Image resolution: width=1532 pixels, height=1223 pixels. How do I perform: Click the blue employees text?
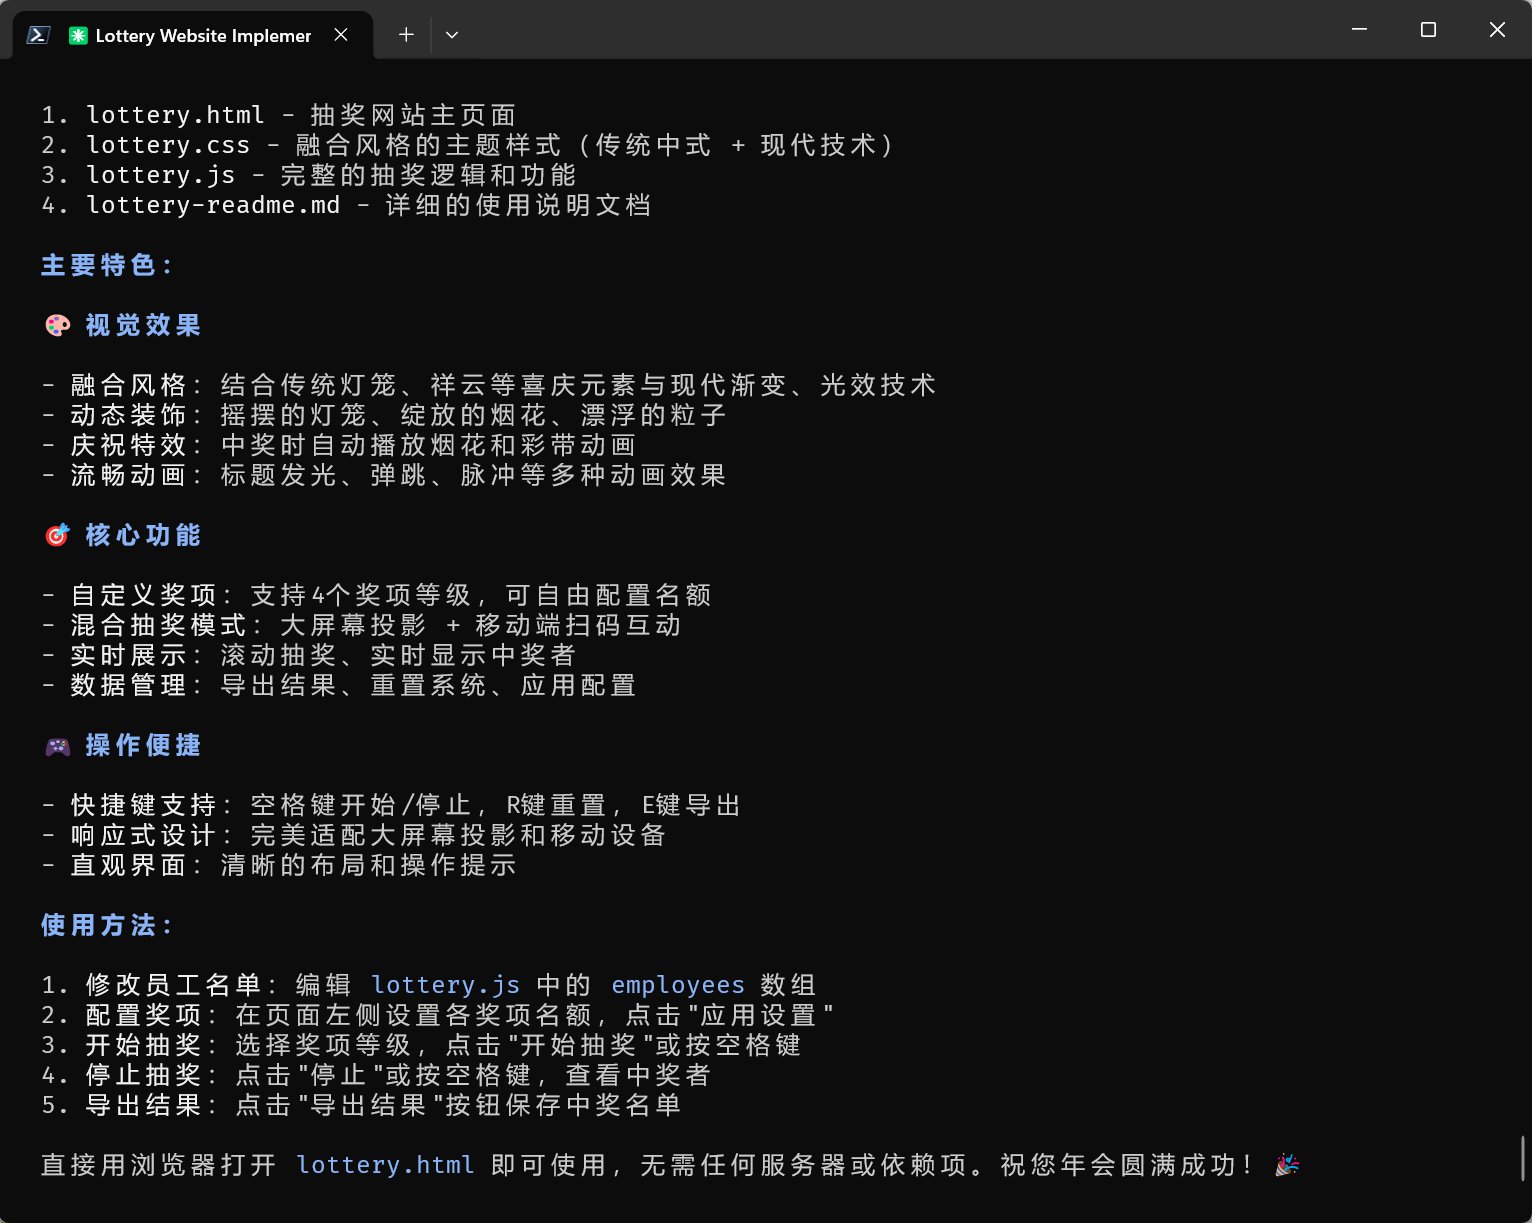click(x=677, y=985)
